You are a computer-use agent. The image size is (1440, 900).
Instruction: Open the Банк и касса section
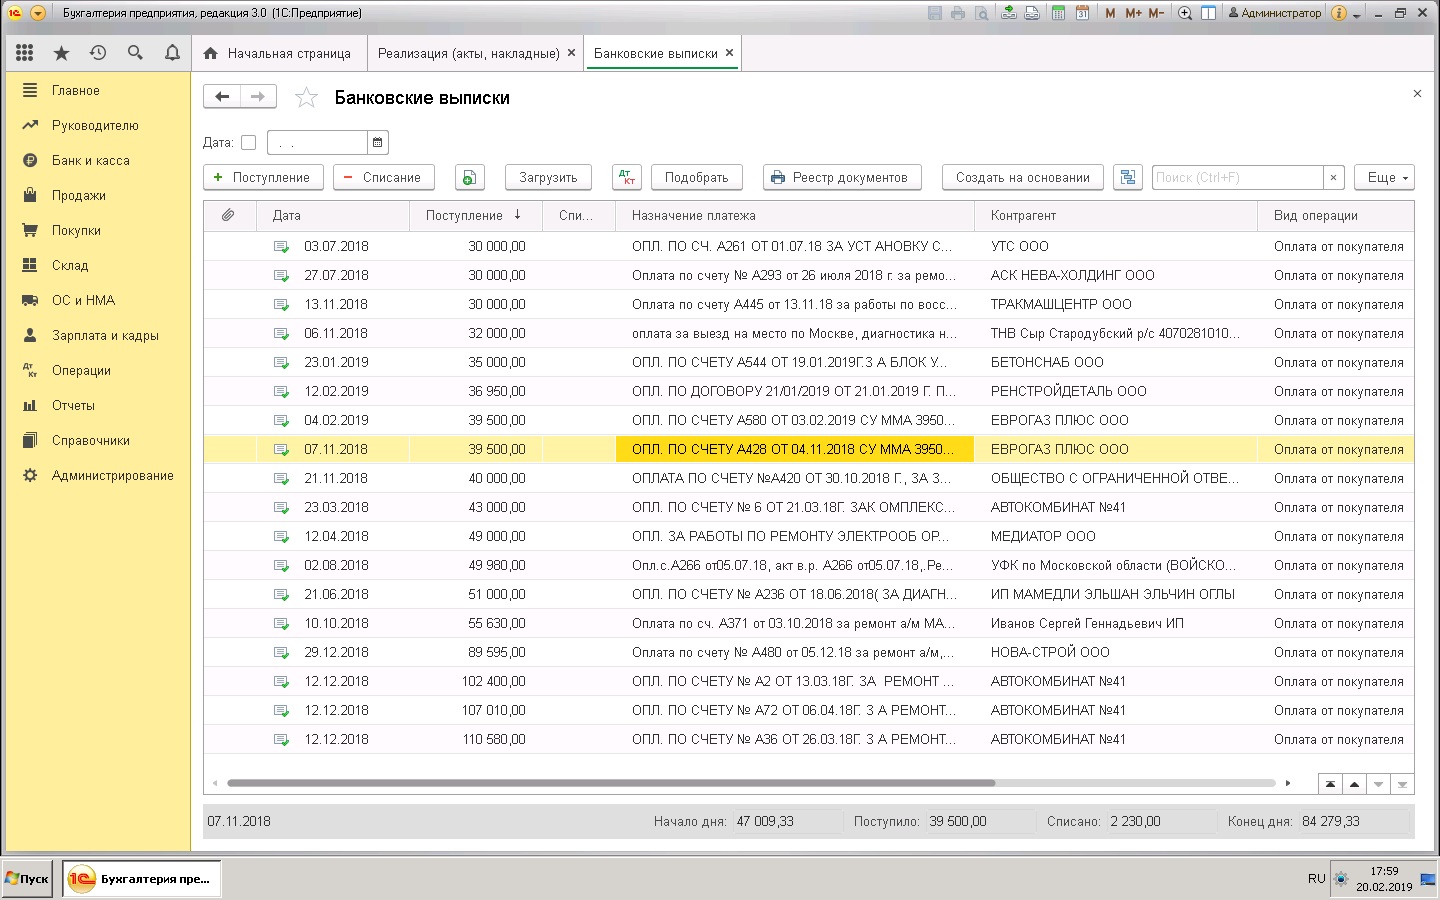coord(90,160)
